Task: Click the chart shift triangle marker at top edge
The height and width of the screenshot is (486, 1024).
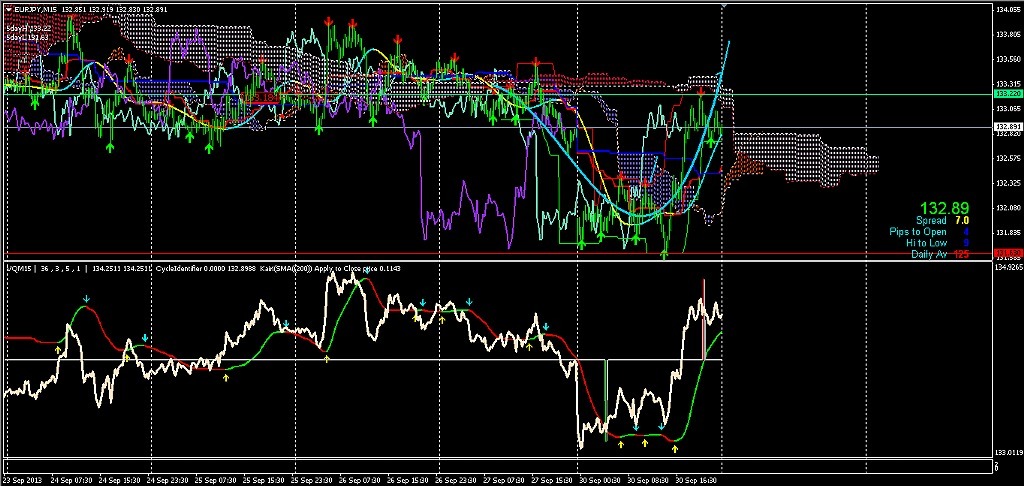Action: [723, 6]
